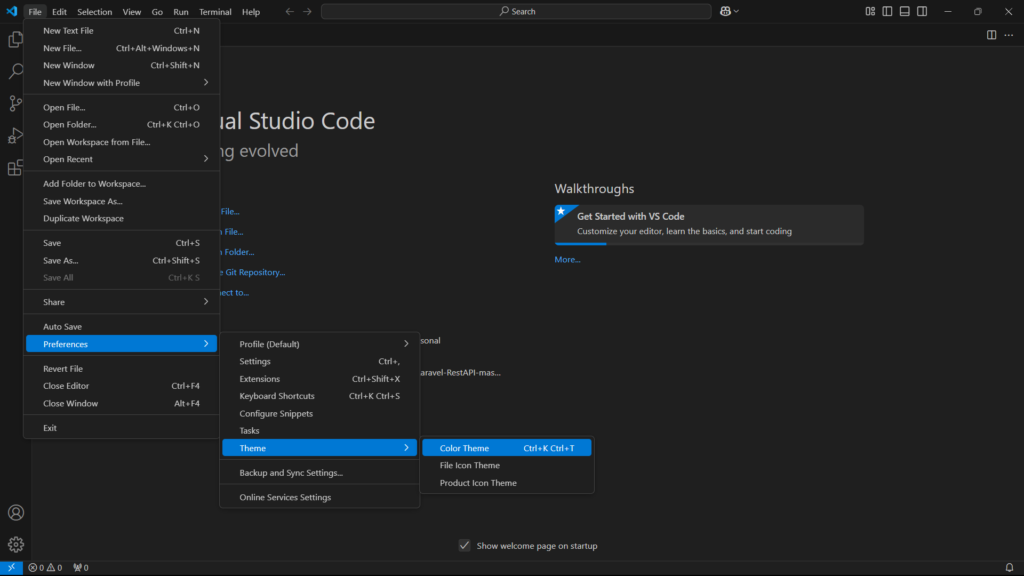Open the Edit menu
Screen dimensions: 1024x576
pyautogui.click(x=59, y=12)
